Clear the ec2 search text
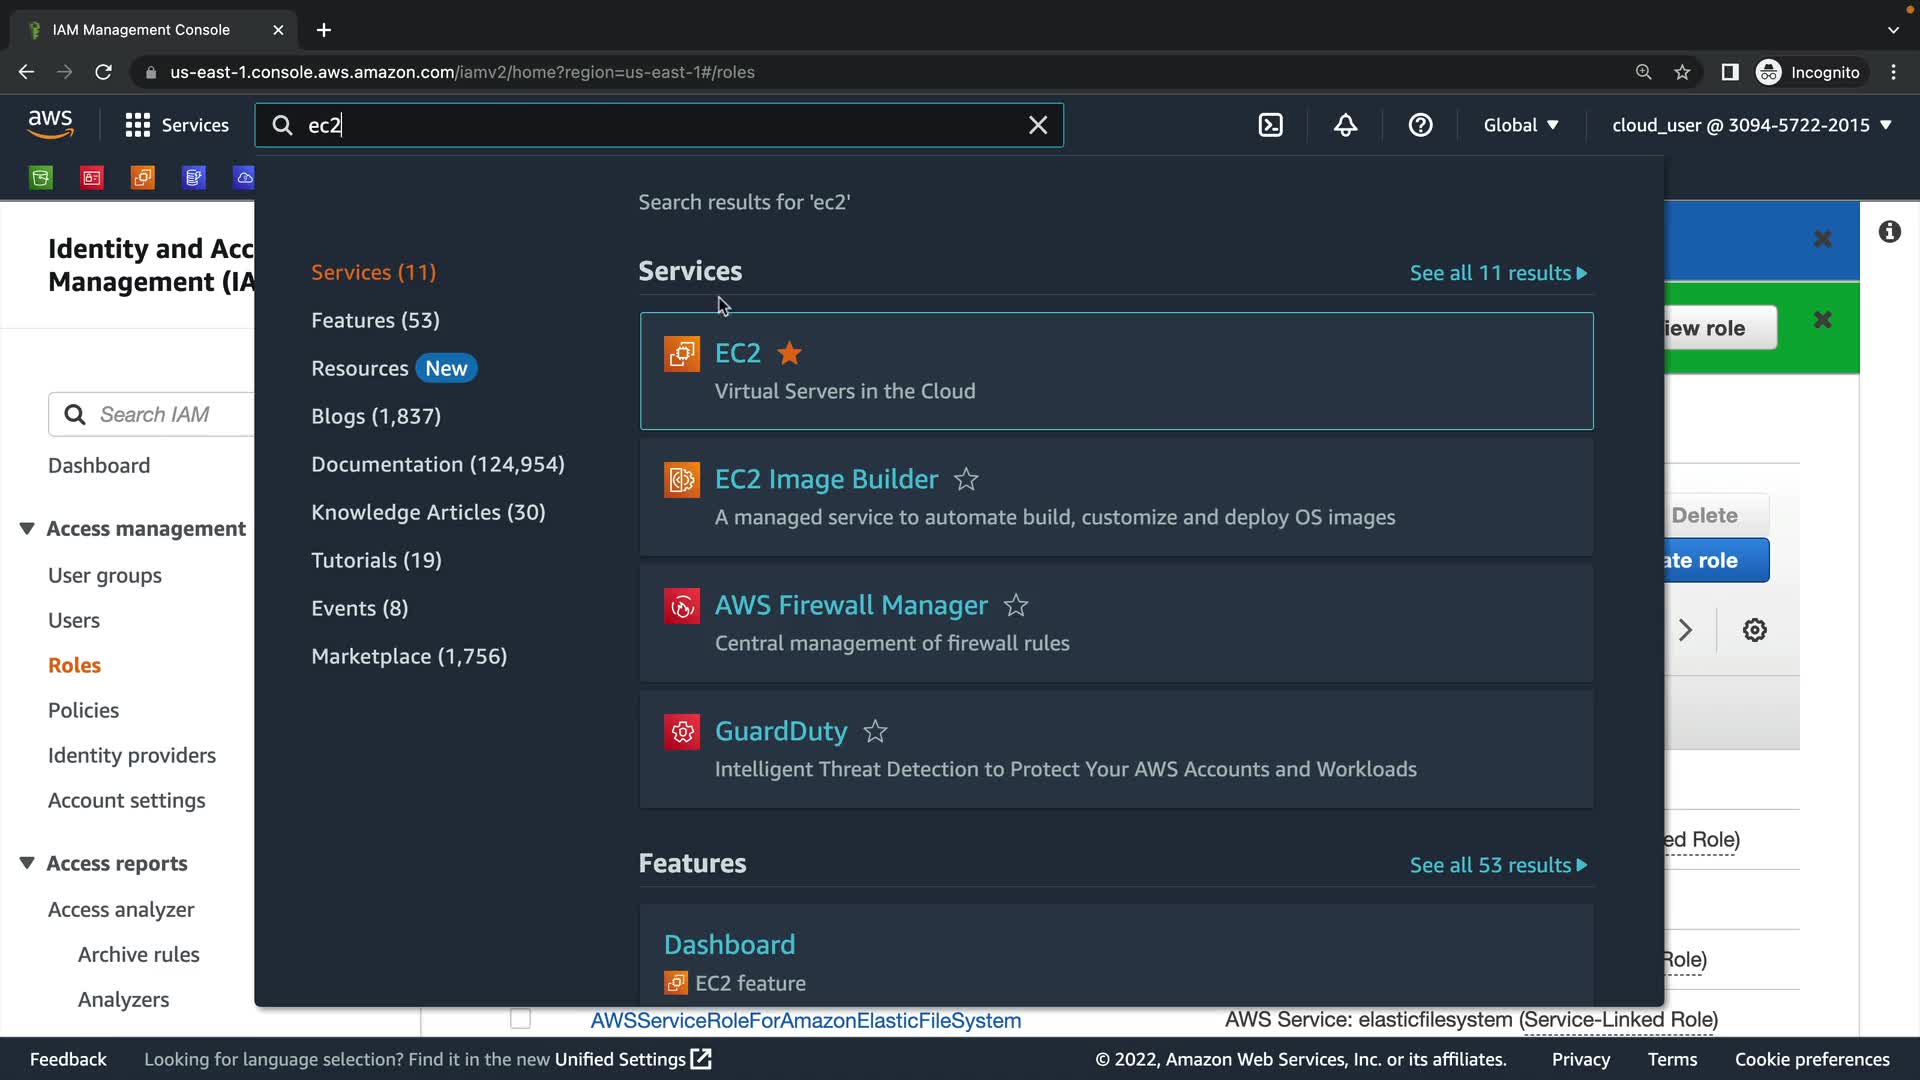Viewport: 1920px width, 1080px height. click(1038, 125)
